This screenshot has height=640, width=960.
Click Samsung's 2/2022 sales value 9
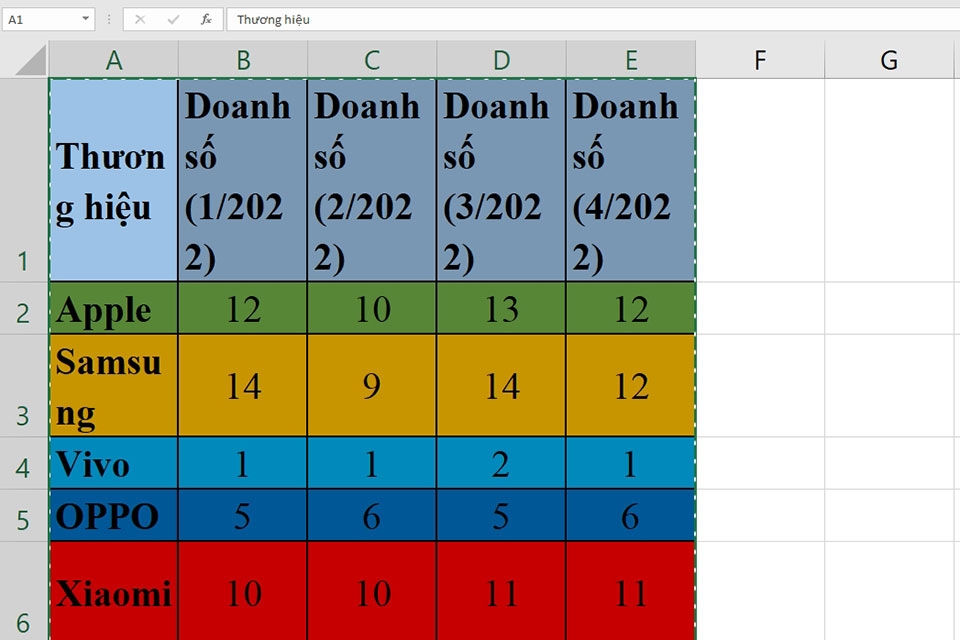pyautogui.click(x=372, y=385)
